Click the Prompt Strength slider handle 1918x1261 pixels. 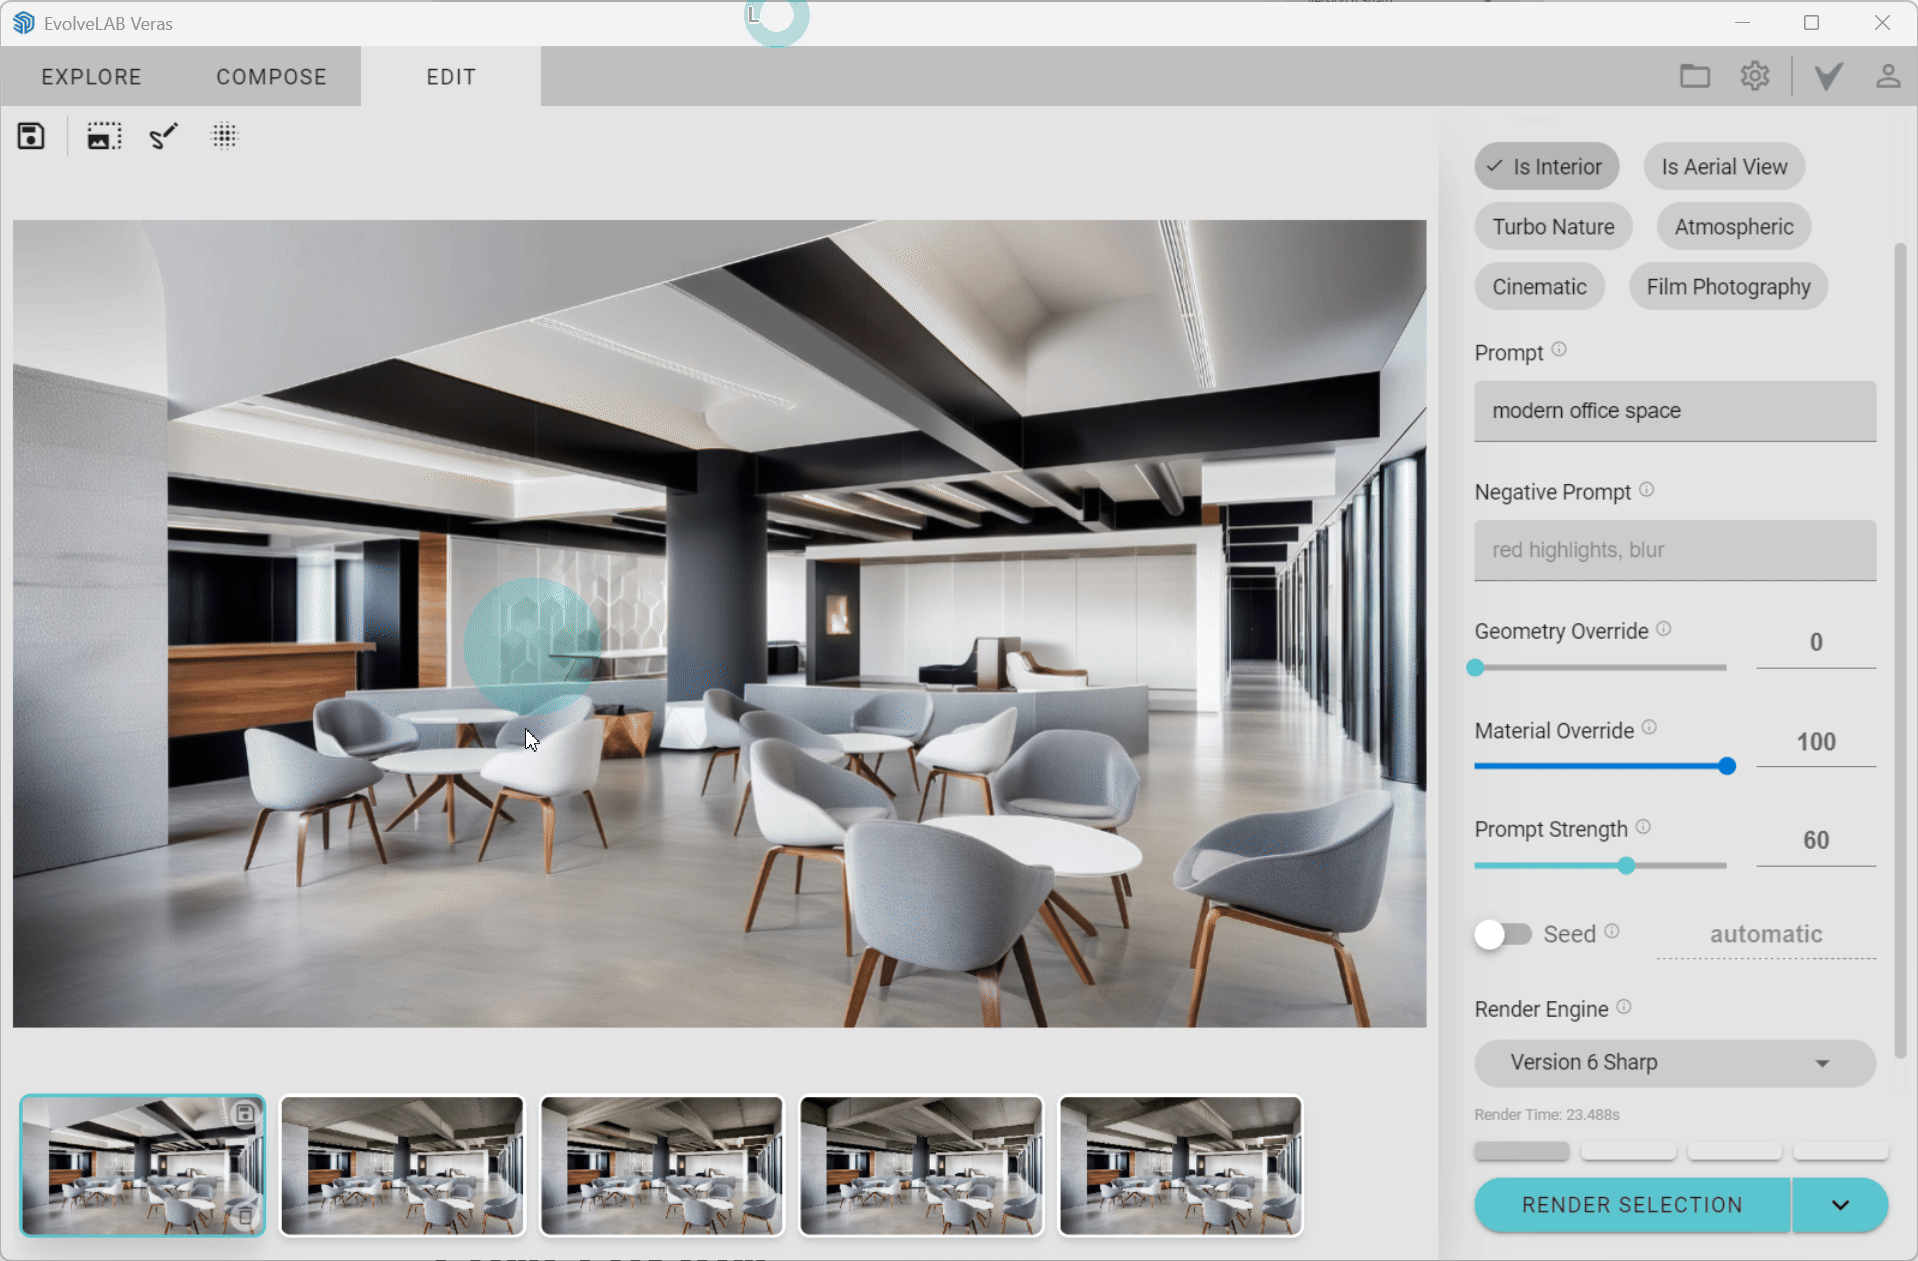(x=1627, y=865)
